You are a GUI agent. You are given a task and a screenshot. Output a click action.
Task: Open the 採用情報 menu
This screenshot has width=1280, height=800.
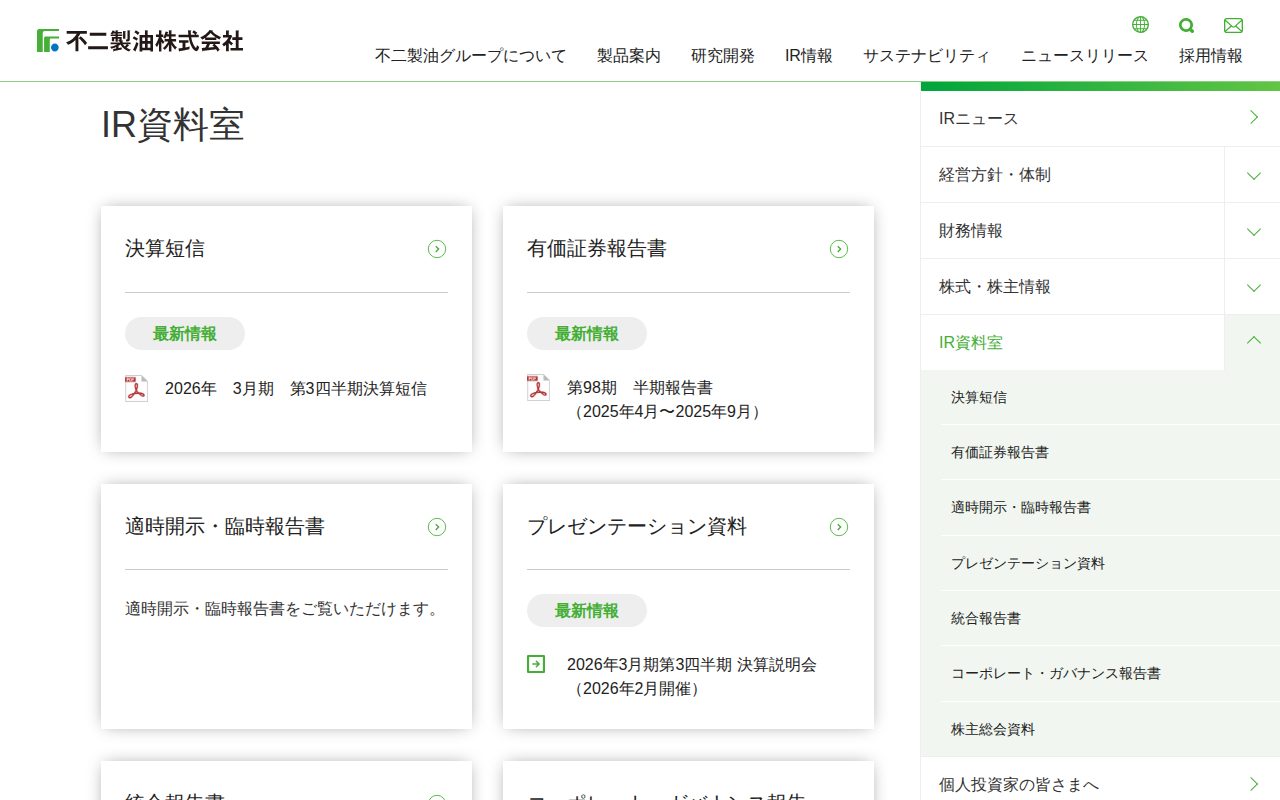pyautogui.click(x=1211, y=56)
